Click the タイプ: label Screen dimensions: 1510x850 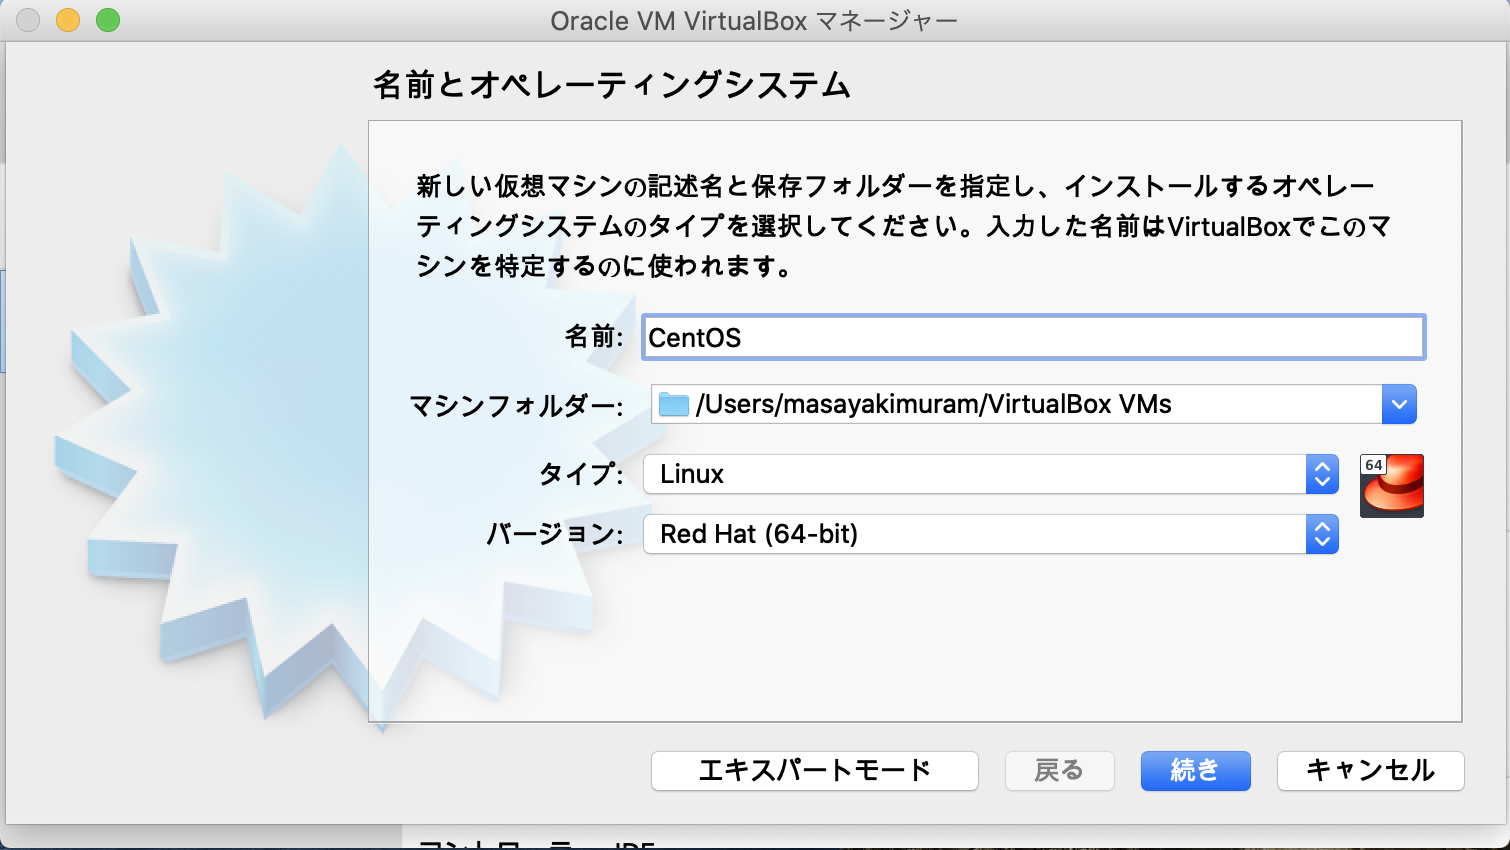click(x=582, y=474)
